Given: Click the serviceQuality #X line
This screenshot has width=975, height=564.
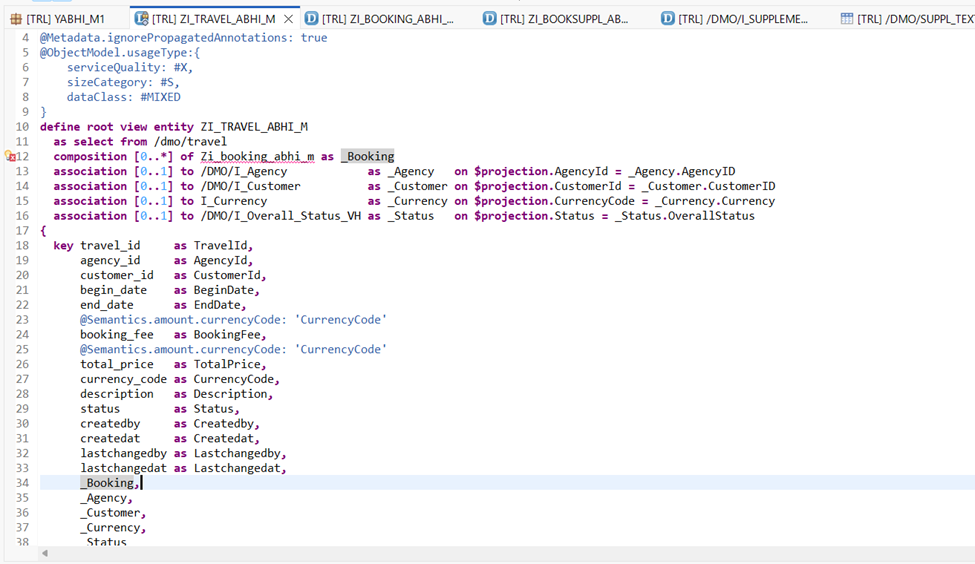Looking at the screenshot, I should pos(130,67).
